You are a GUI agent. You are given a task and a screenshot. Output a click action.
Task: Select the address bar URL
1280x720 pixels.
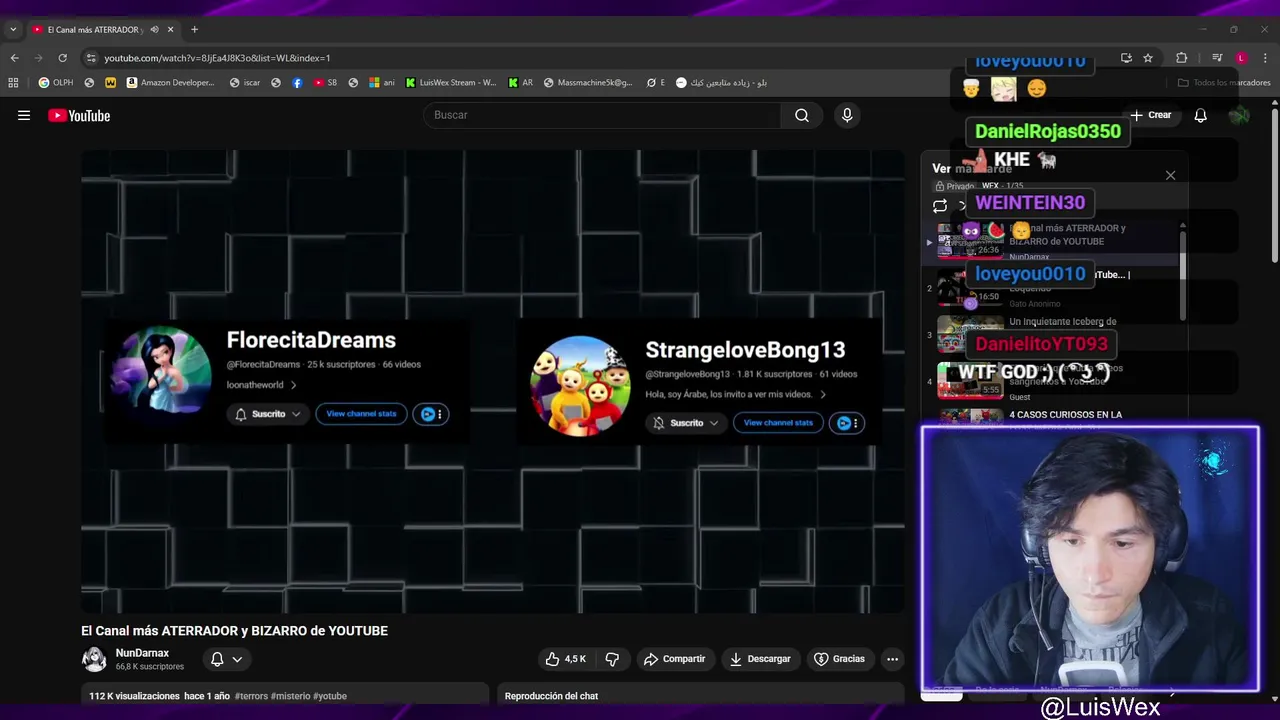pyautogui.click(x=217, y=58)
